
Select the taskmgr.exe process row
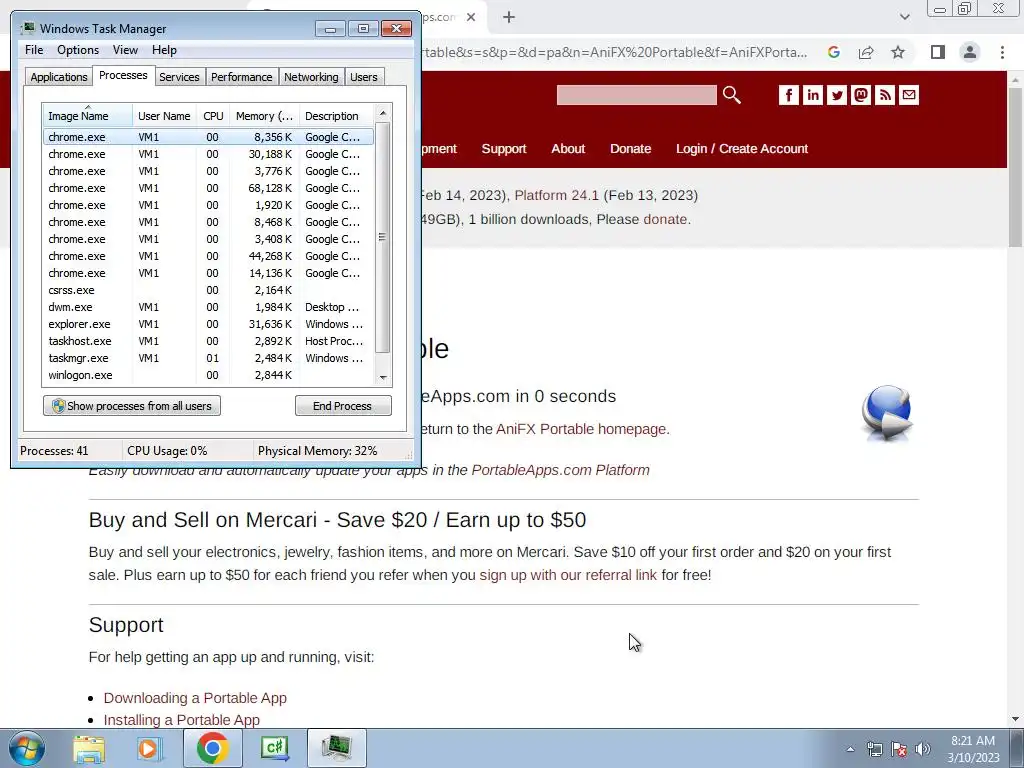[x=208, y=358]
